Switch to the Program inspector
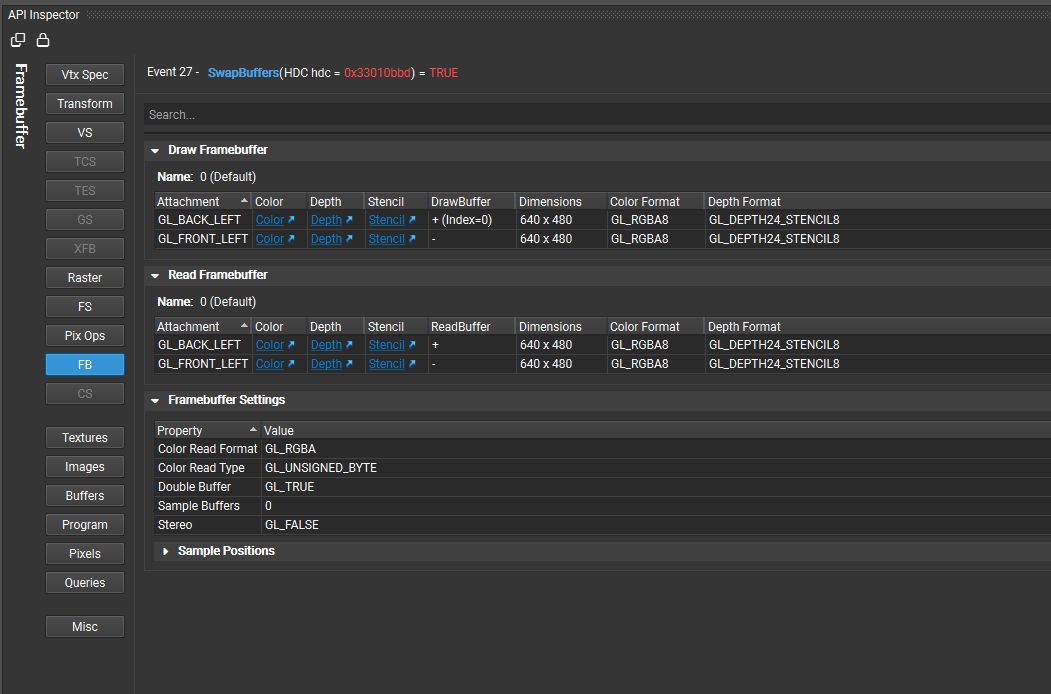 [84, 524]
